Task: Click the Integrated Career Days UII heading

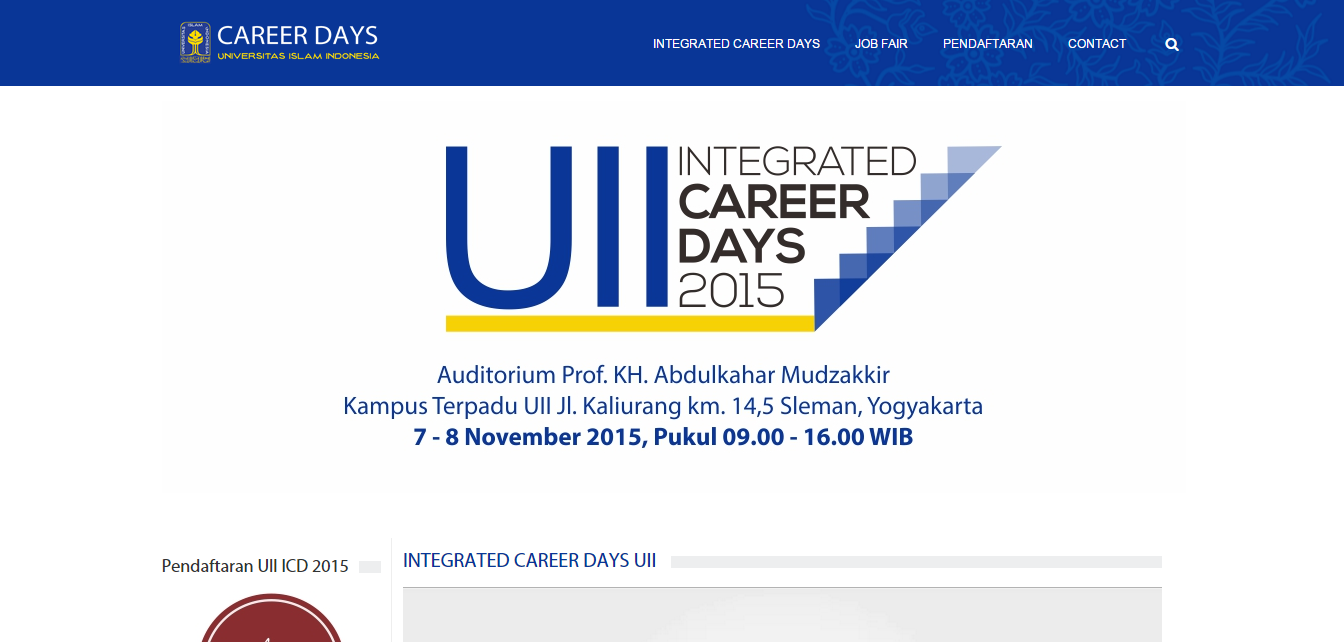Action: pos(530,561)
